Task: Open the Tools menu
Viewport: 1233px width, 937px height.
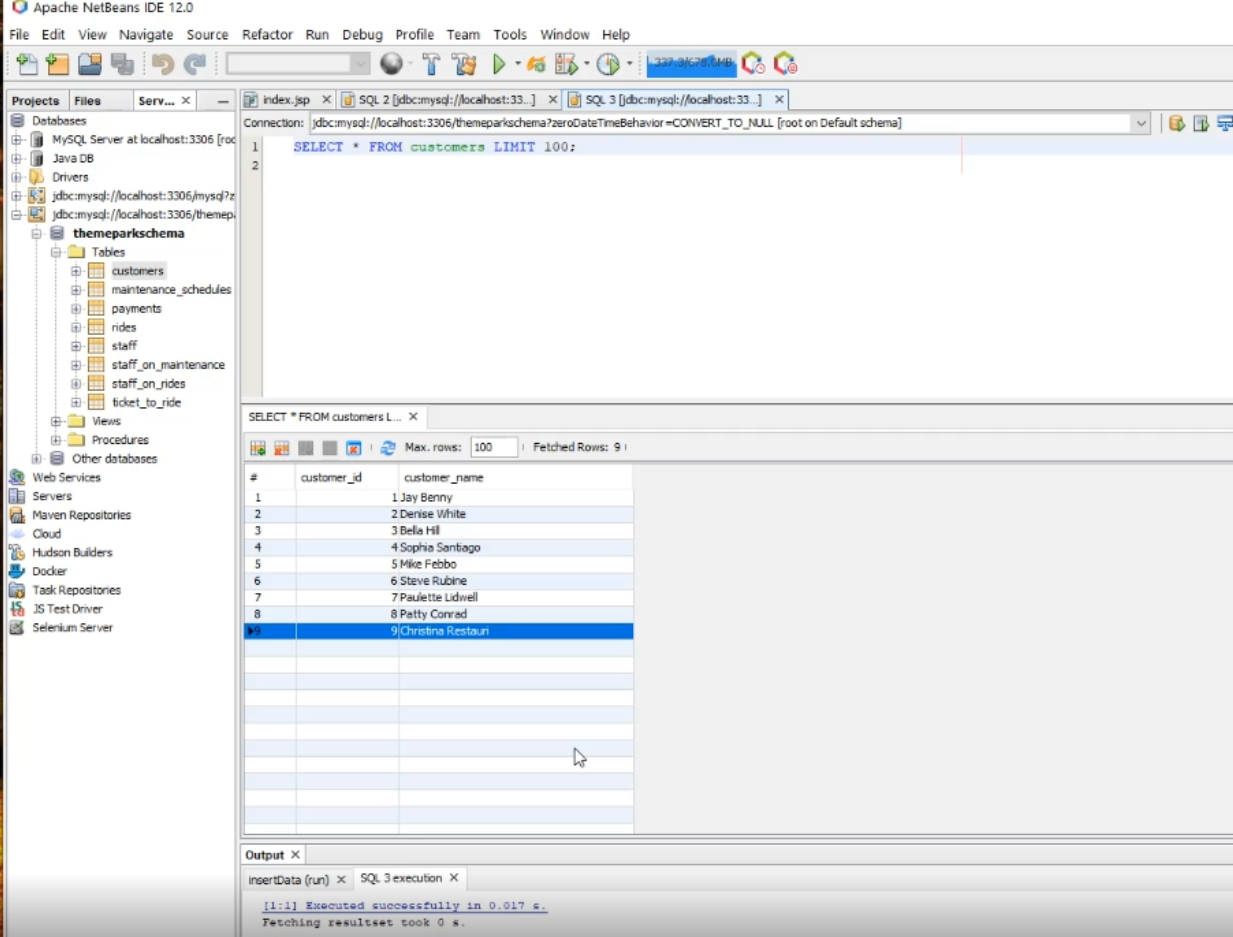Action: point(510,34)
